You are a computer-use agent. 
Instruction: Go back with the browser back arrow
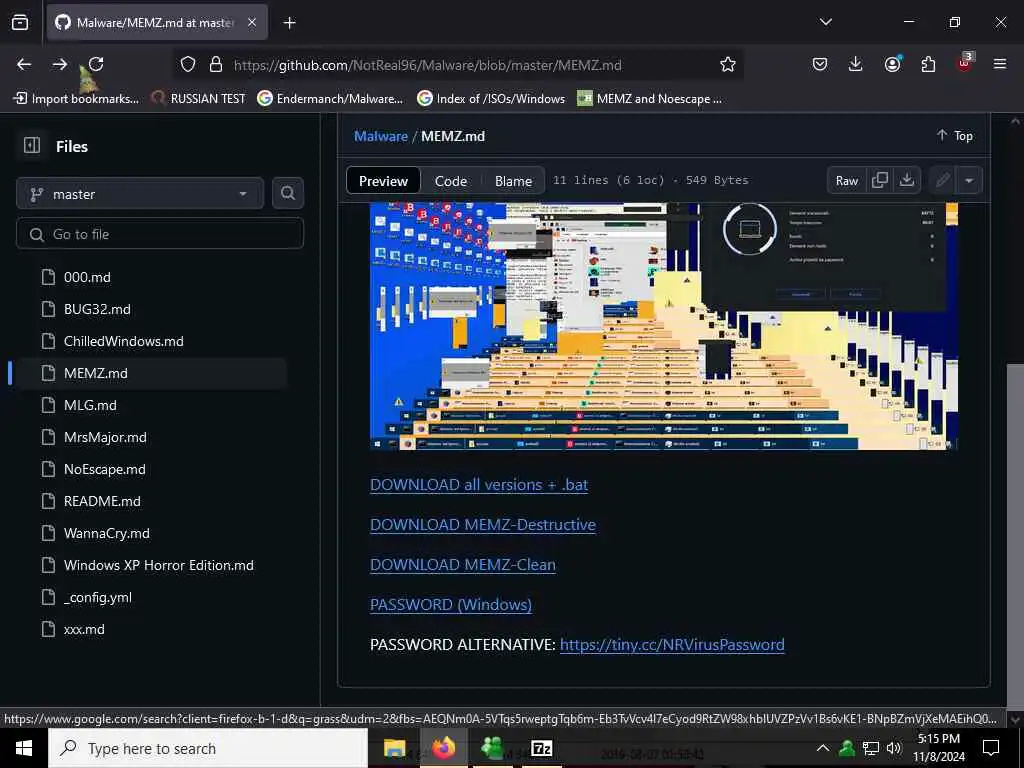point(24,64)
